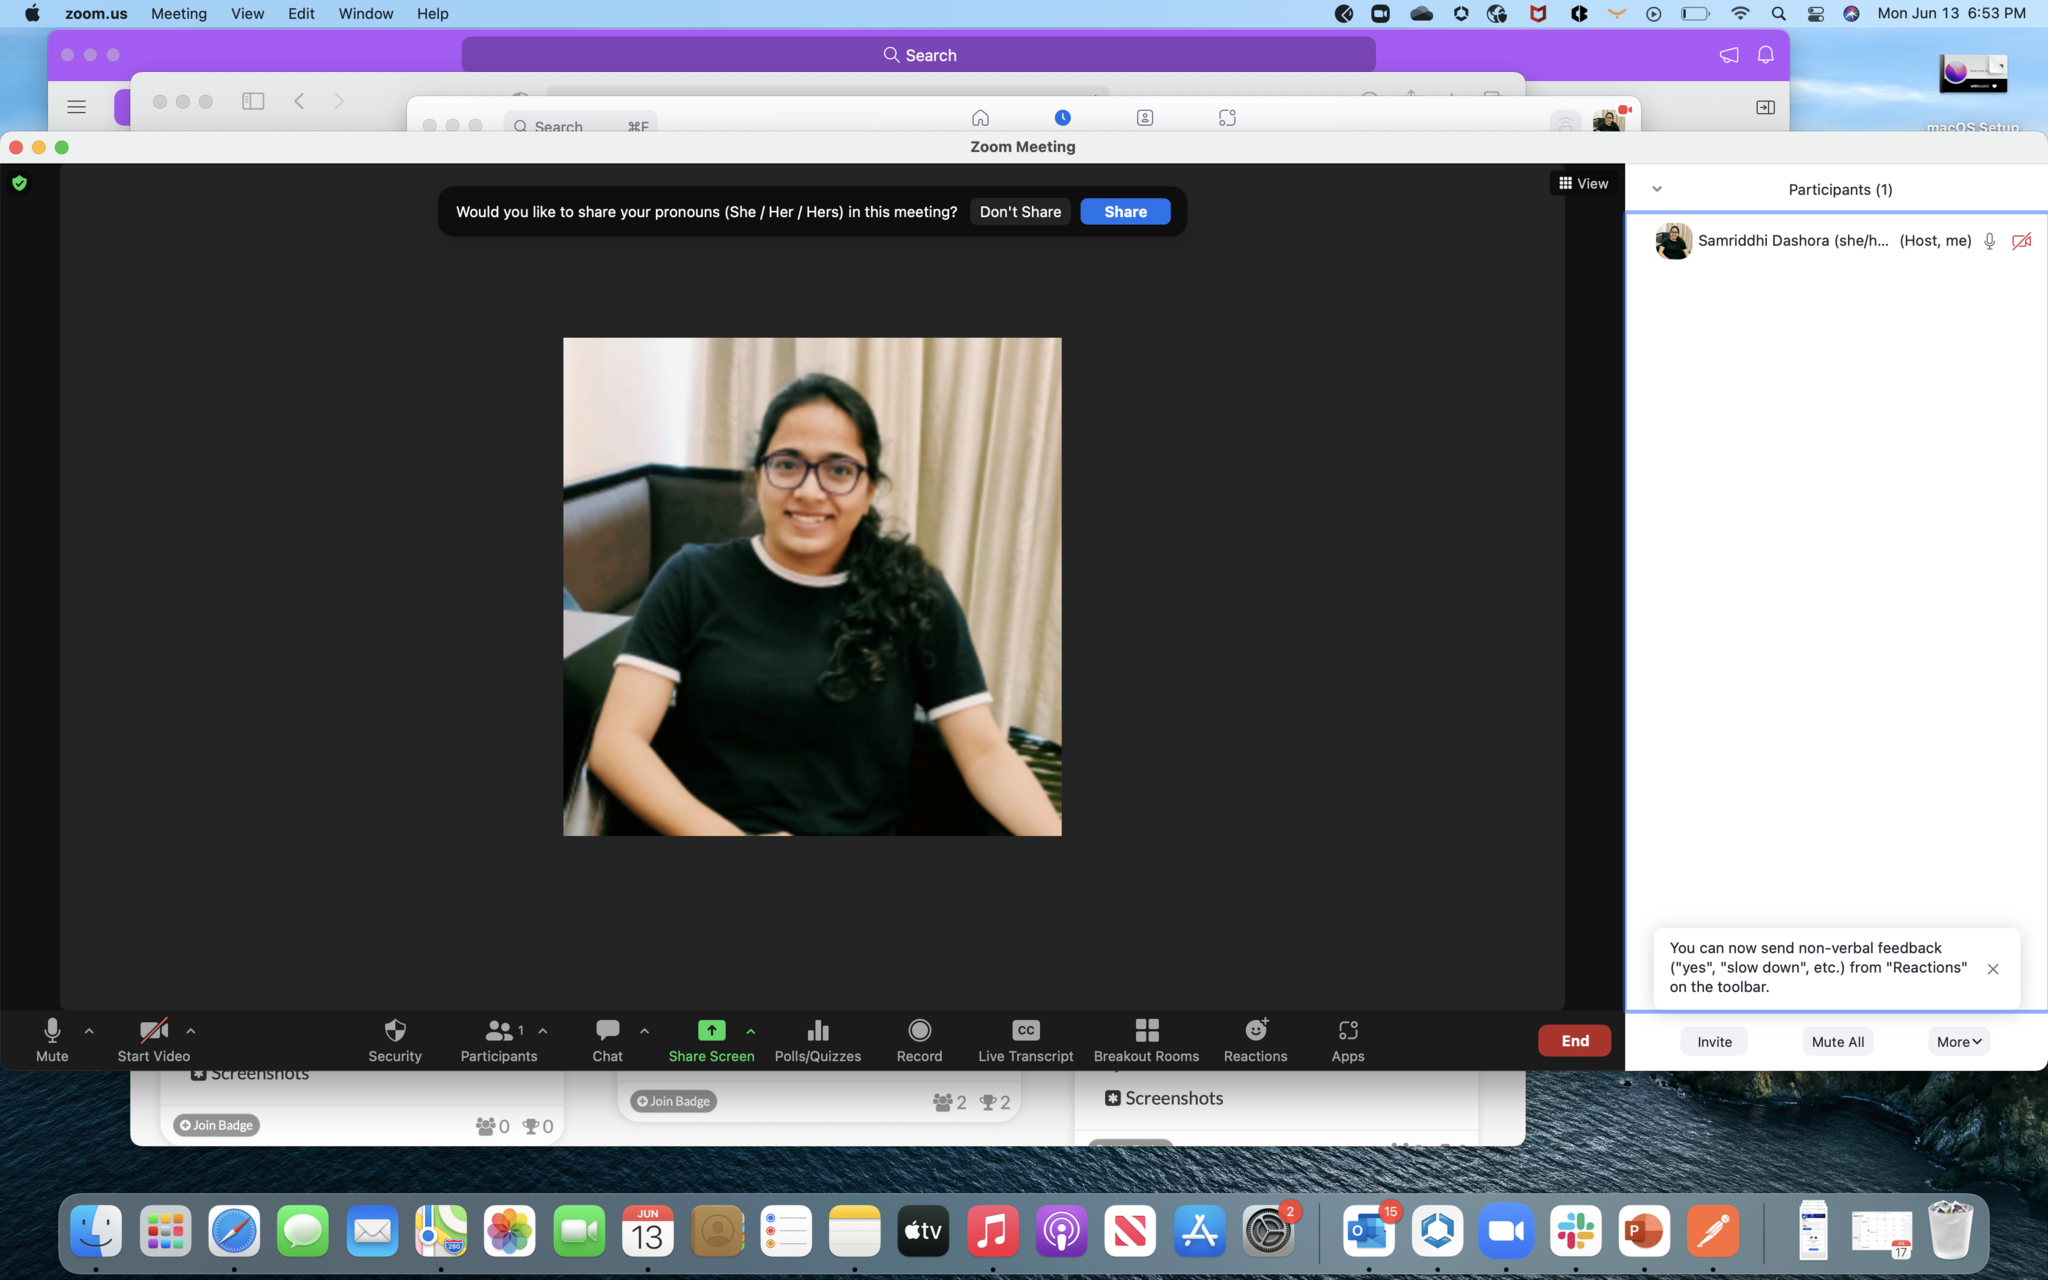
Task: Open Breakout Rooms icon
Action: [x=1146, y=1030]
